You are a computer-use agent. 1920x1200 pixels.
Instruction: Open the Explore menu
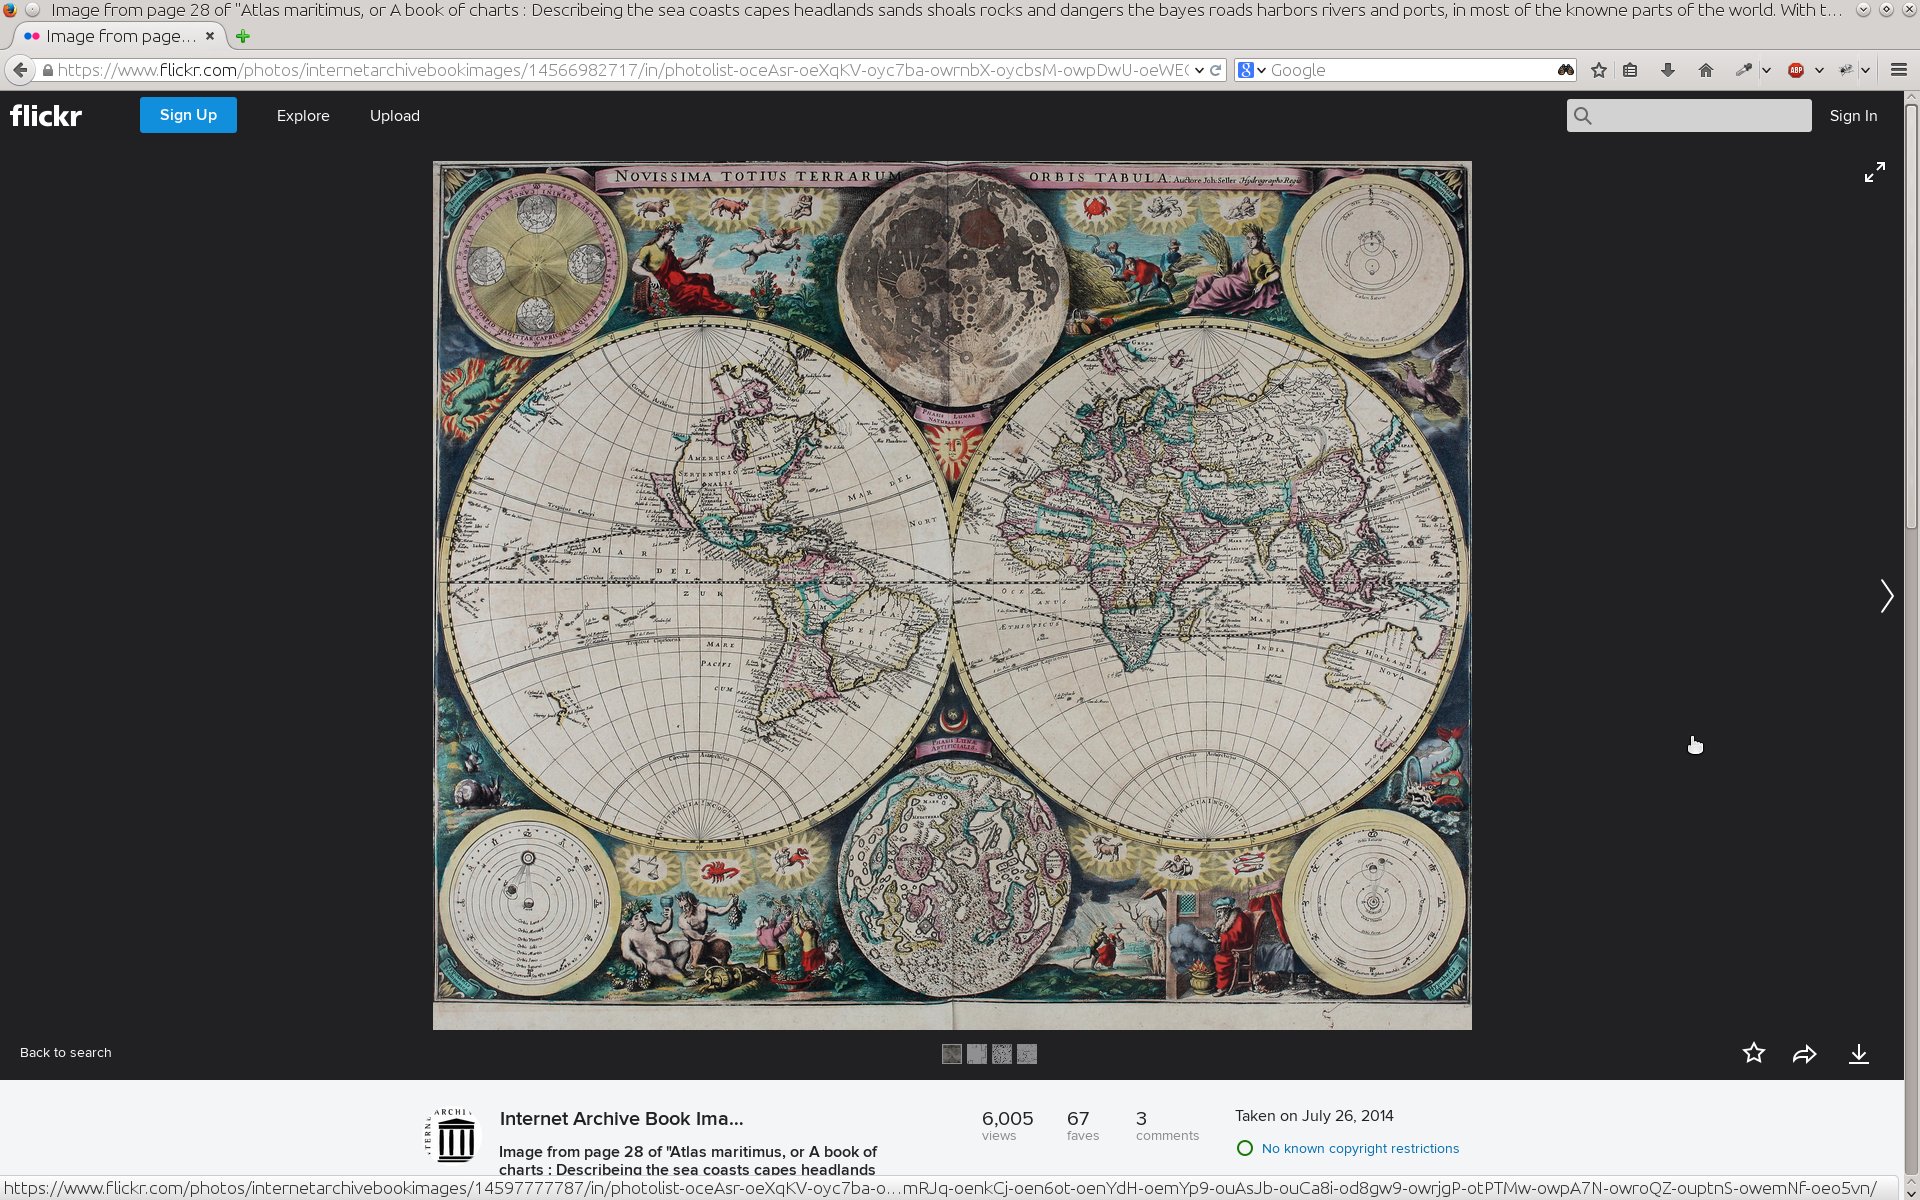[303, 116]
